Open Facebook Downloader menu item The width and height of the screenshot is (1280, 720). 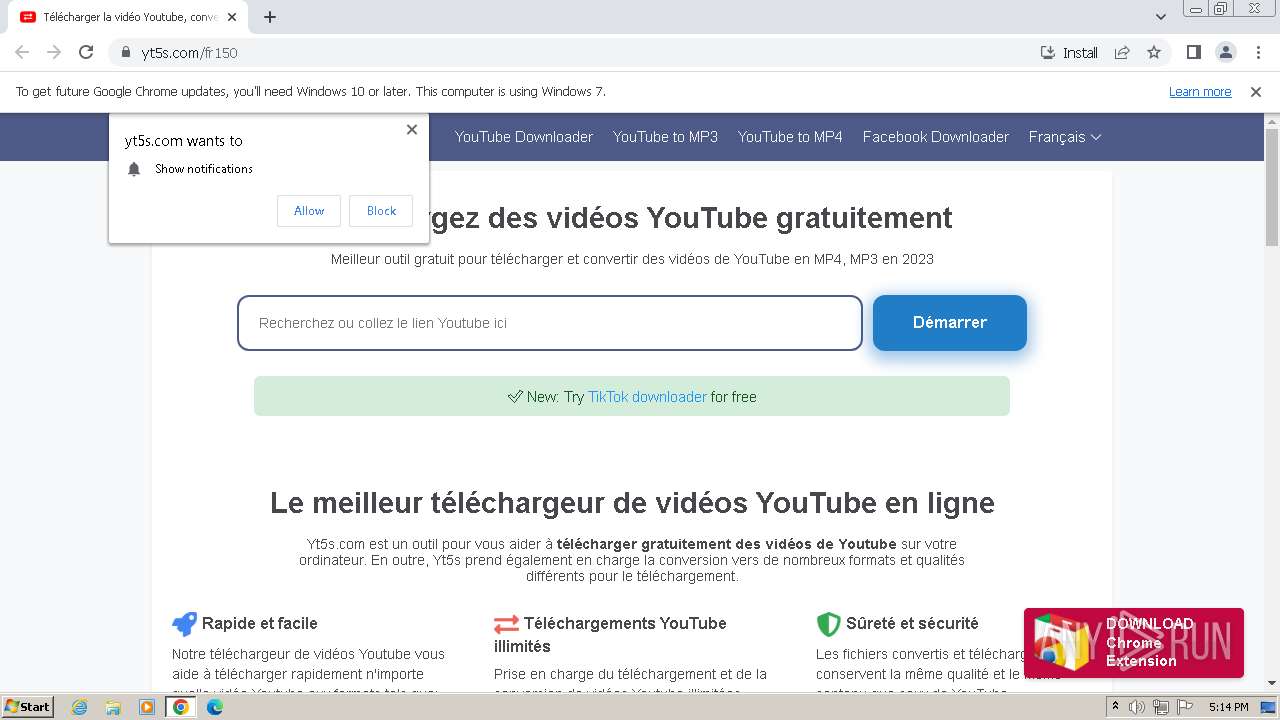tap(936, 137)
